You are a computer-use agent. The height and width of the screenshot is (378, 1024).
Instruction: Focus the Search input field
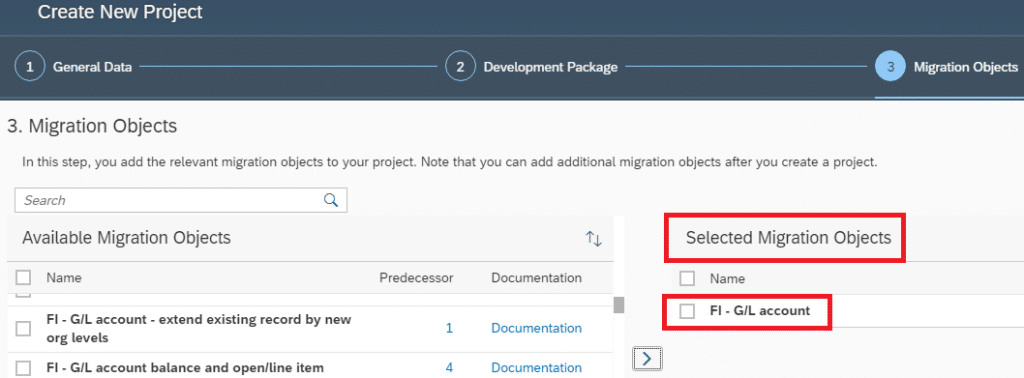tap(181, 200)
